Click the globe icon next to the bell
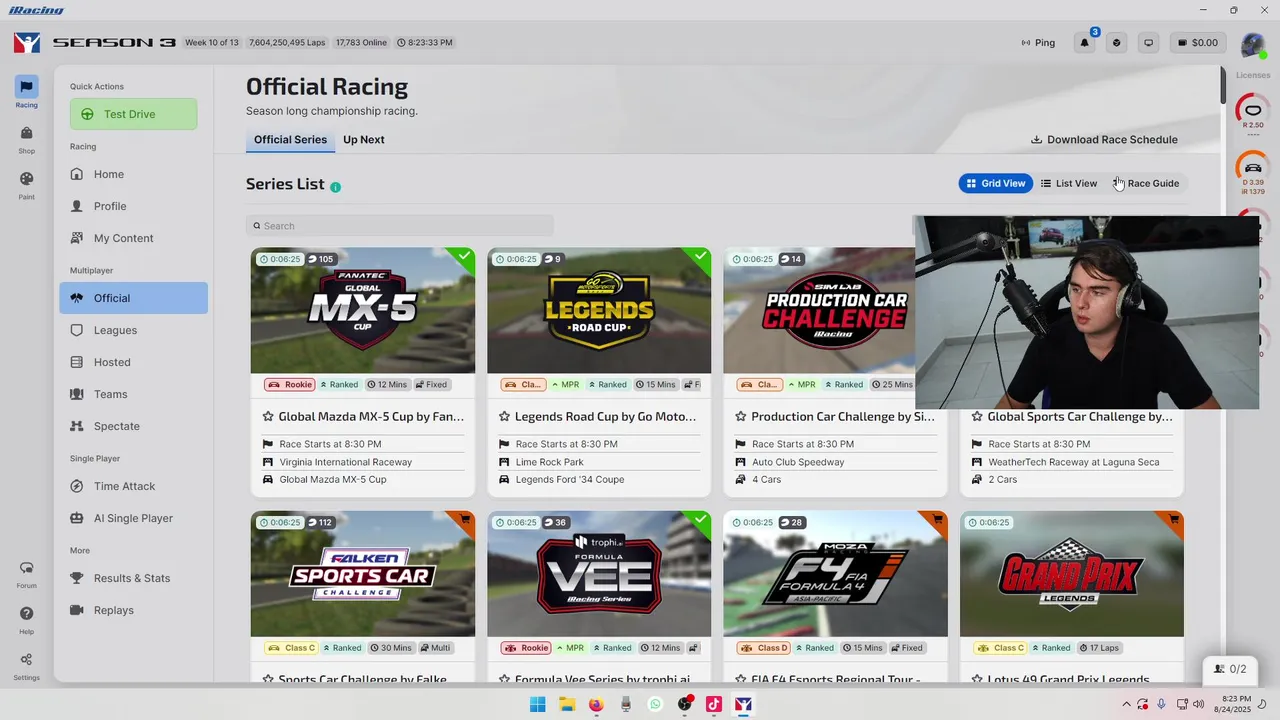The height and width of the screenshot is (720, 1280). click(x=1117, y=43)
